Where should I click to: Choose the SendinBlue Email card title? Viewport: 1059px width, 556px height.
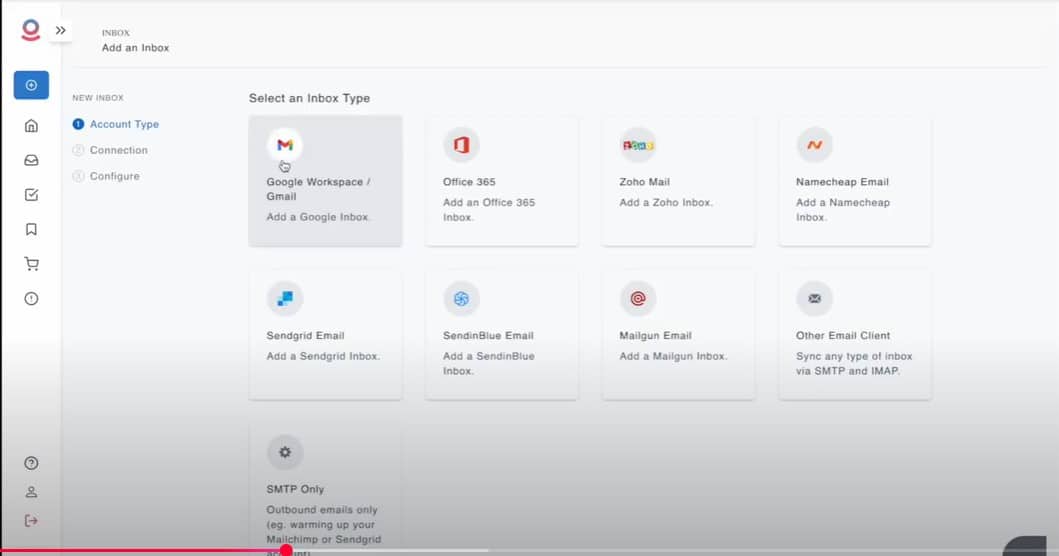click(x=488, y=335)
